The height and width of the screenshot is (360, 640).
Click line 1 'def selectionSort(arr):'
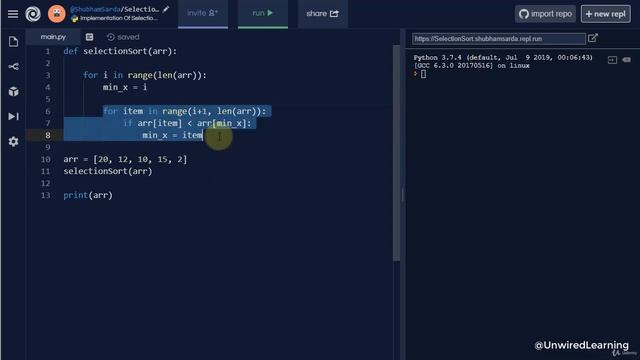(120, 51)
